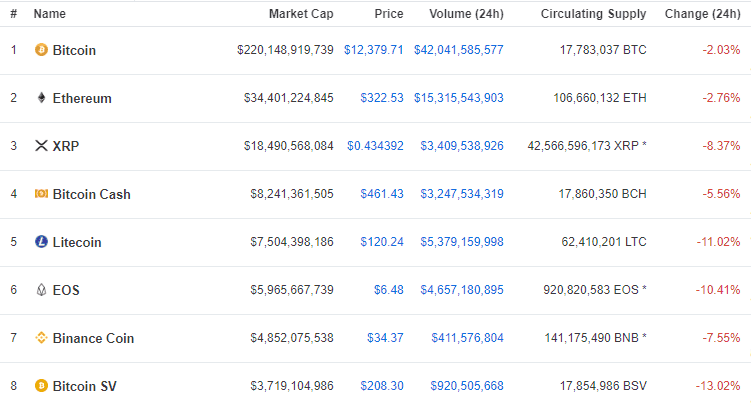This screenshot has width=751, height=410.
Task: Sort by Change (24h) column header
Action: 702,14
